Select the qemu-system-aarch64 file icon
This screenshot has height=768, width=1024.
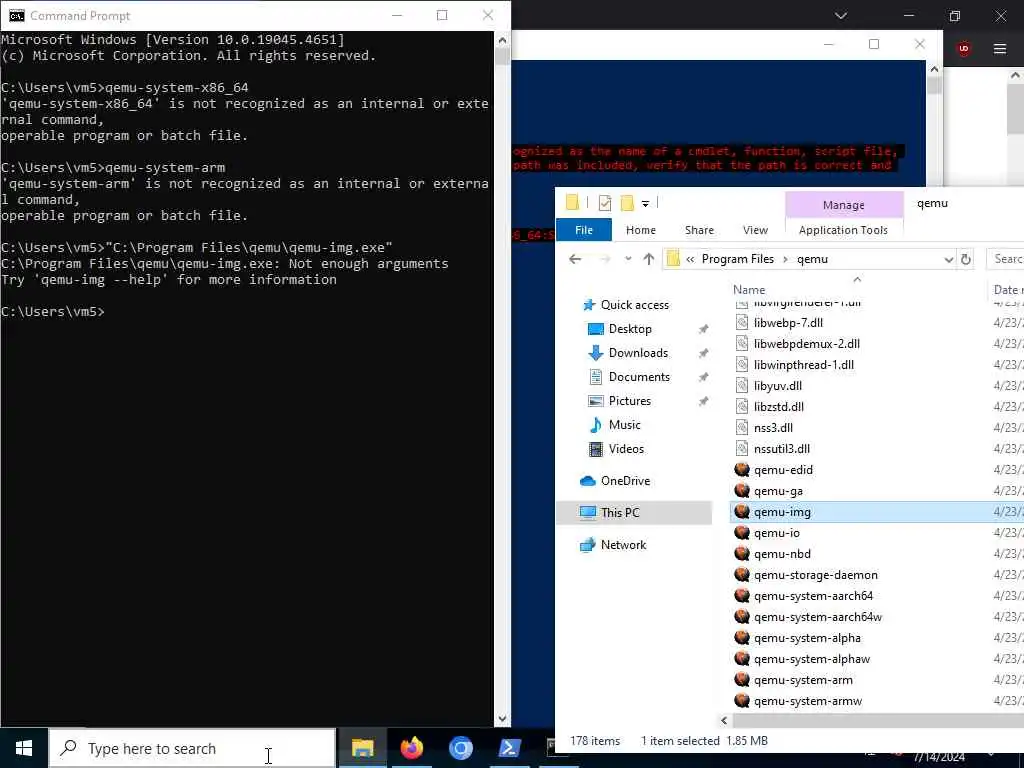pyautogui.click(x=741, y=596)
